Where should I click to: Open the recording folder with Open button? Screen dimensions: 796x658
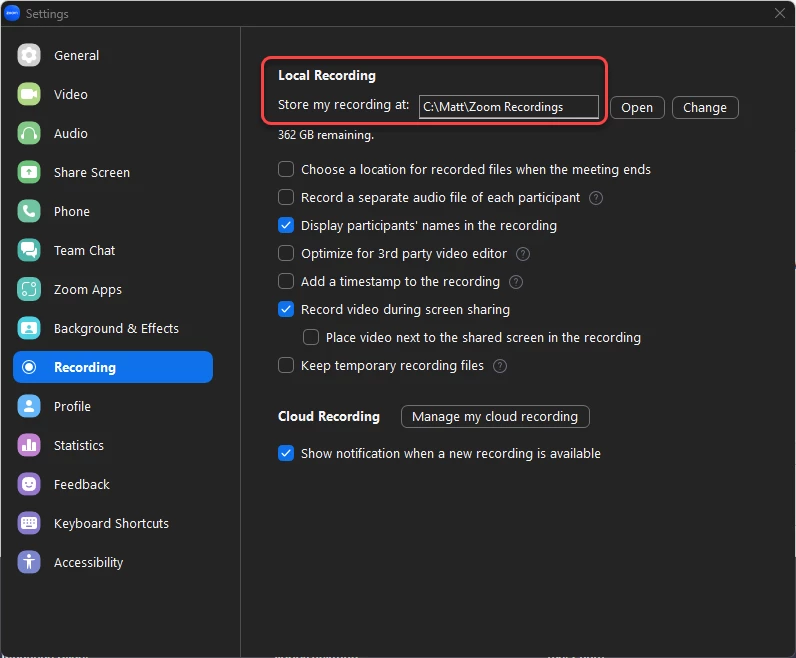click(x=637, y=108)
